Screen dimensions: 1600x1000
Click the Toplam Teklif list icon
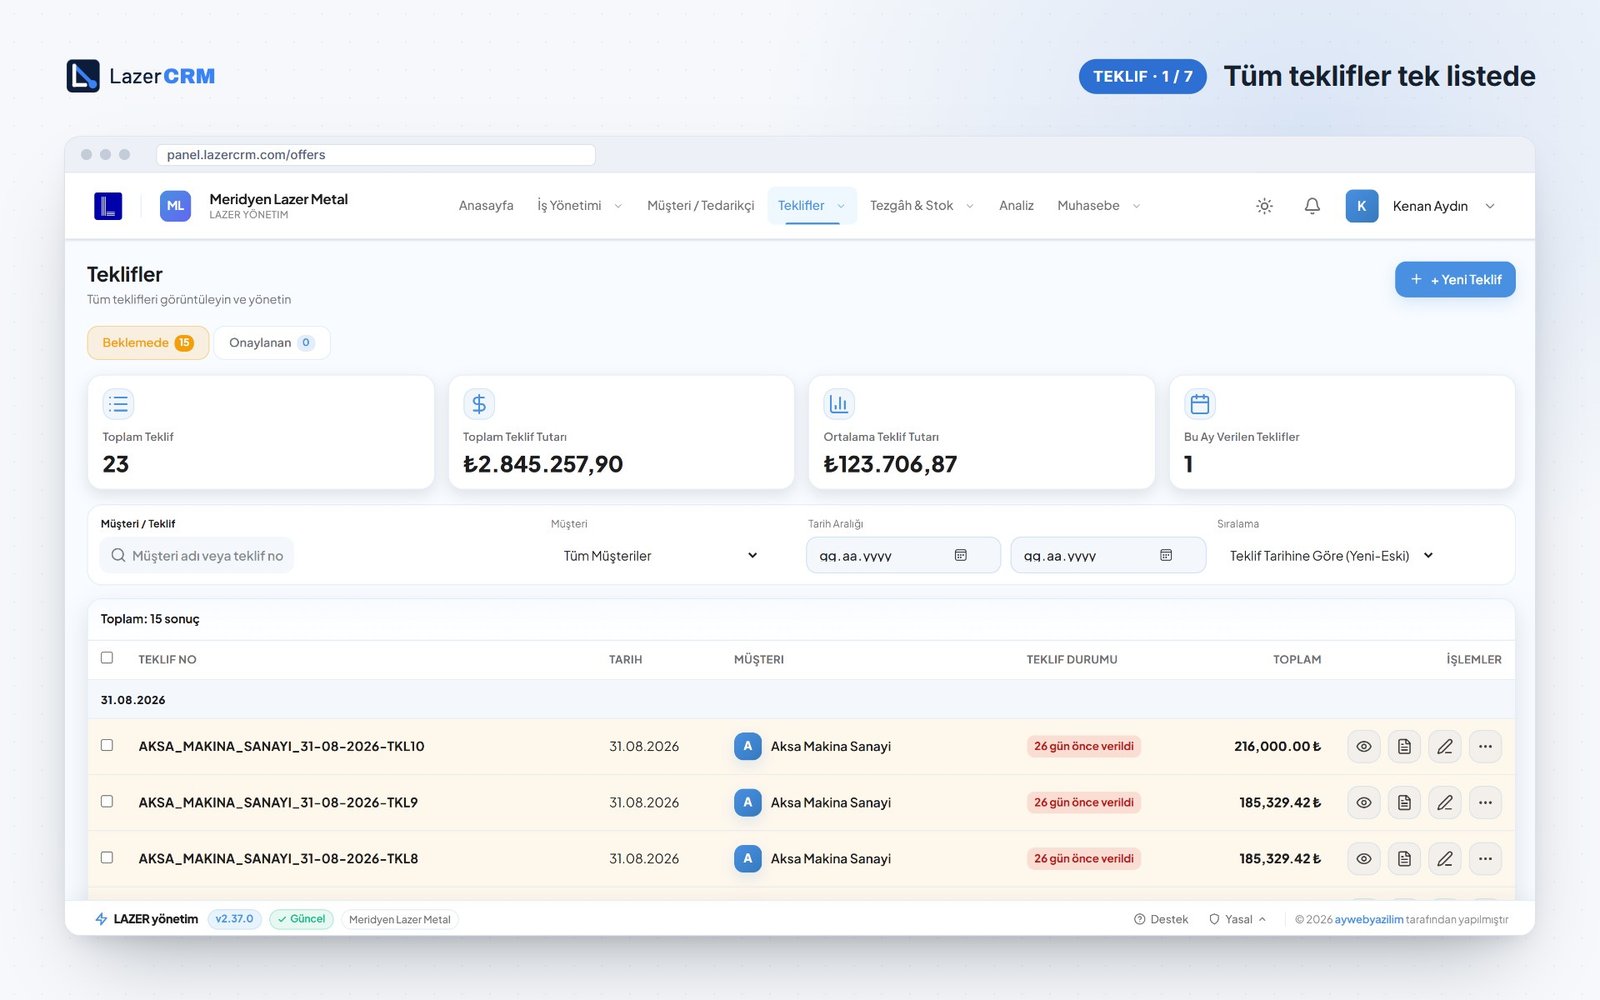(x=118, y=404)
